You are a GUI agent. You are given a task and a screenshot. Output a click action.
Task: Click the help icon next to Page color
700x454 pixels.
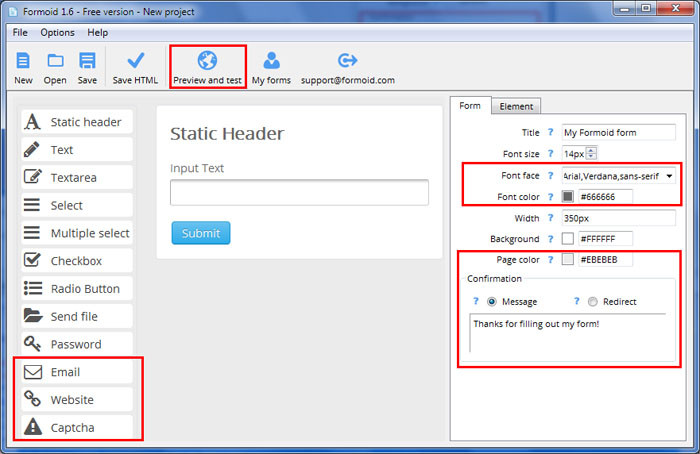click(550, 259)
